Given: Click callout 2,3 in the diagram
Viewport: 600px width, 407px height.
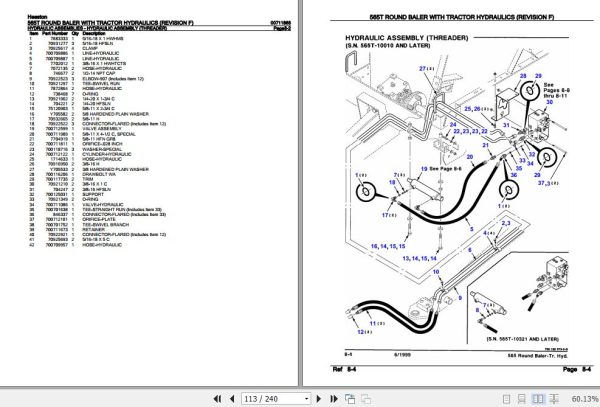Looking at the screenshot, I should tap(506, 223).
